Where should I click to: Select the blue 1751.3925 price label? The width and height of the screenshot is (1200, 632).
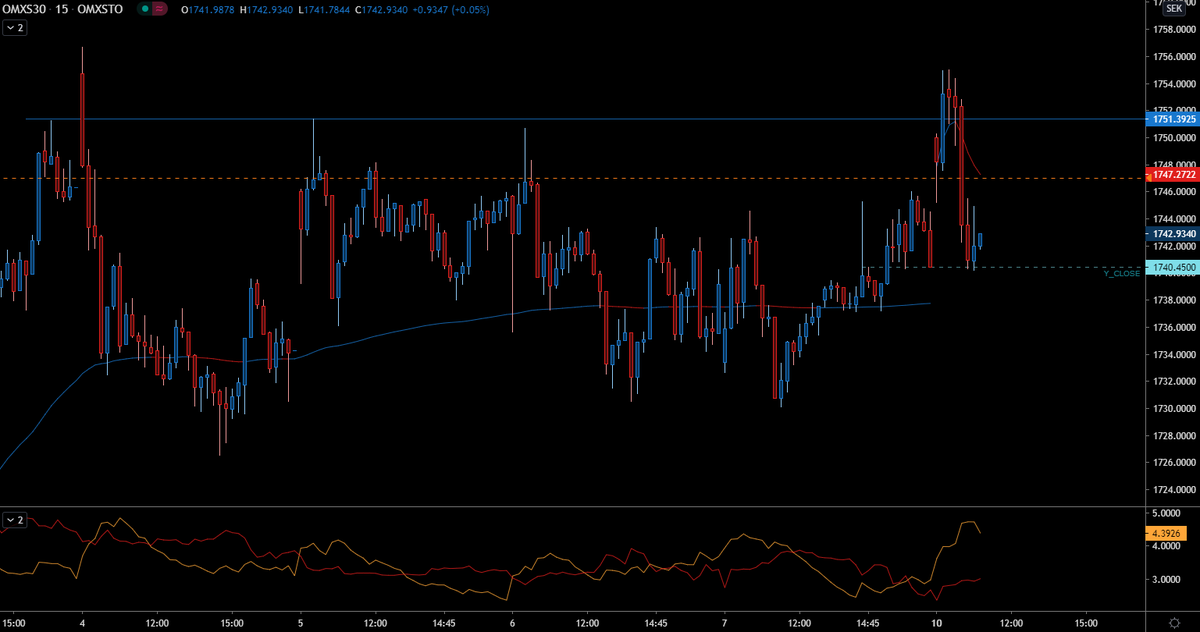[x=1174, y=119]
